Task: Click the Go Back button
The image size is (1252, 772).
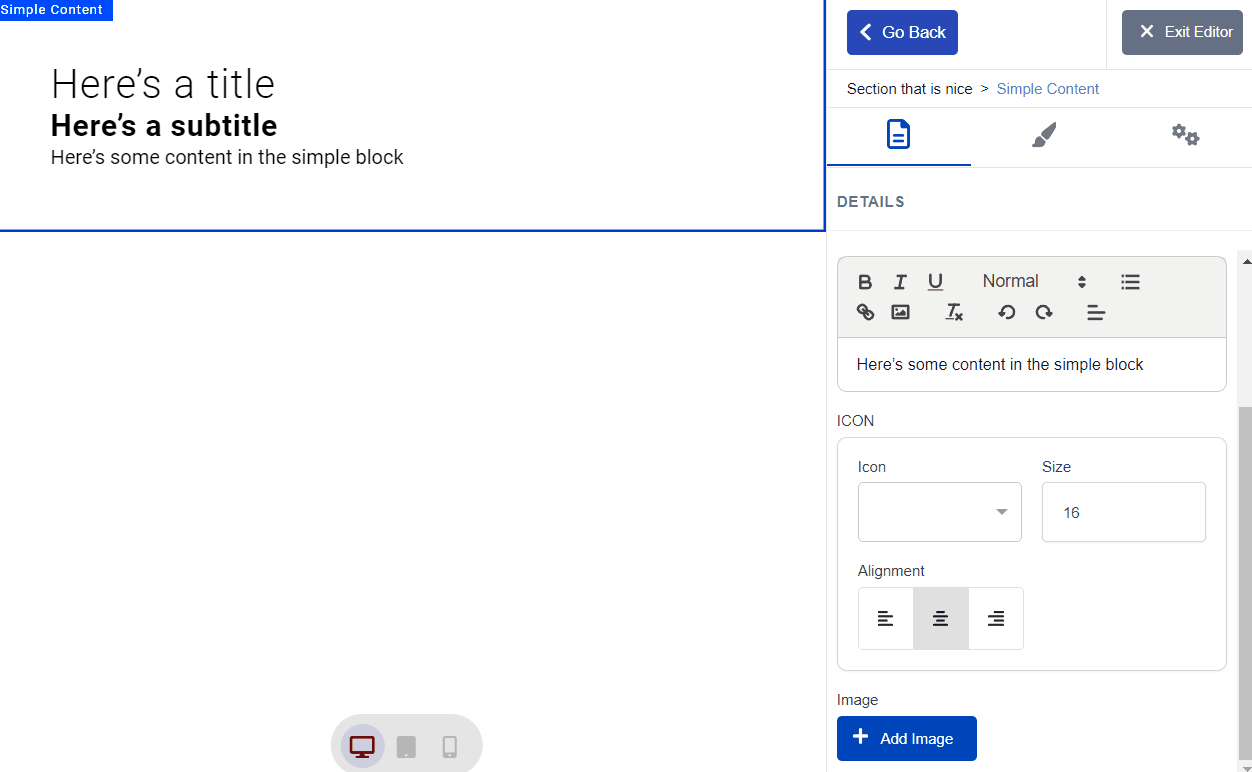Action: click(902, 32)
